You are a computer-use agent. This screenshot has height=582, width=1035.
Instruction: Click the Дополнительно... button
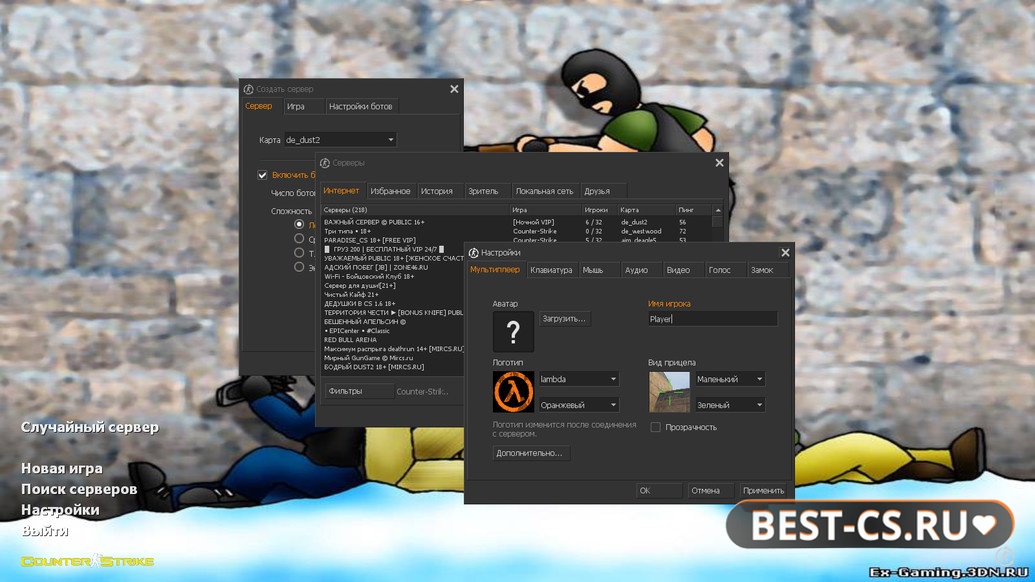click(x=530, y=453)
